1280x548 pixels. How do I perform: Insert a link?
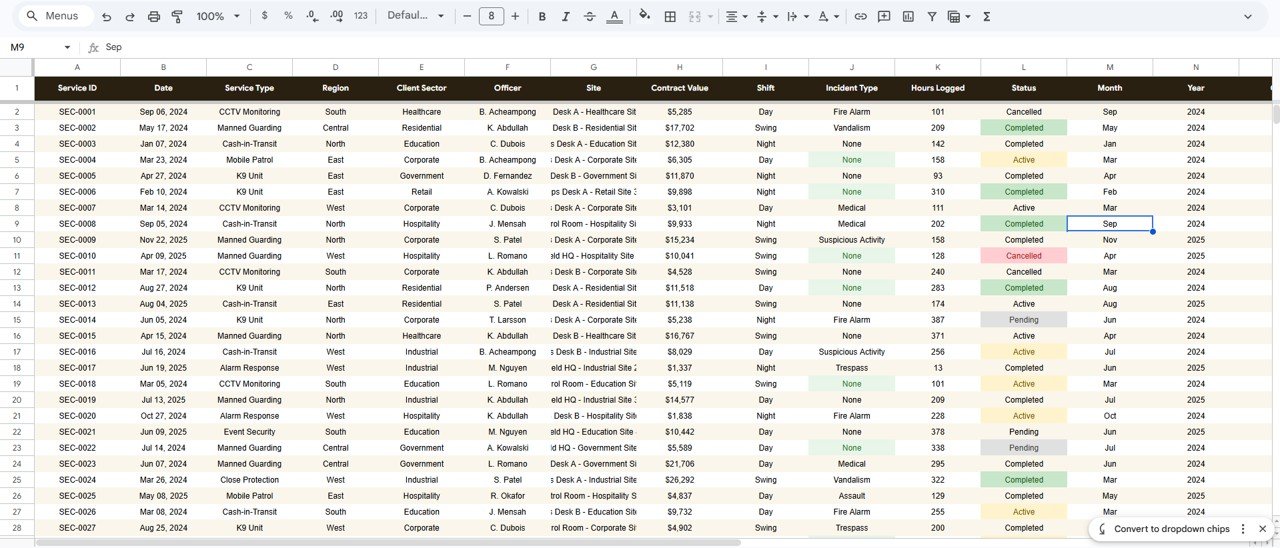click(860, 16)
